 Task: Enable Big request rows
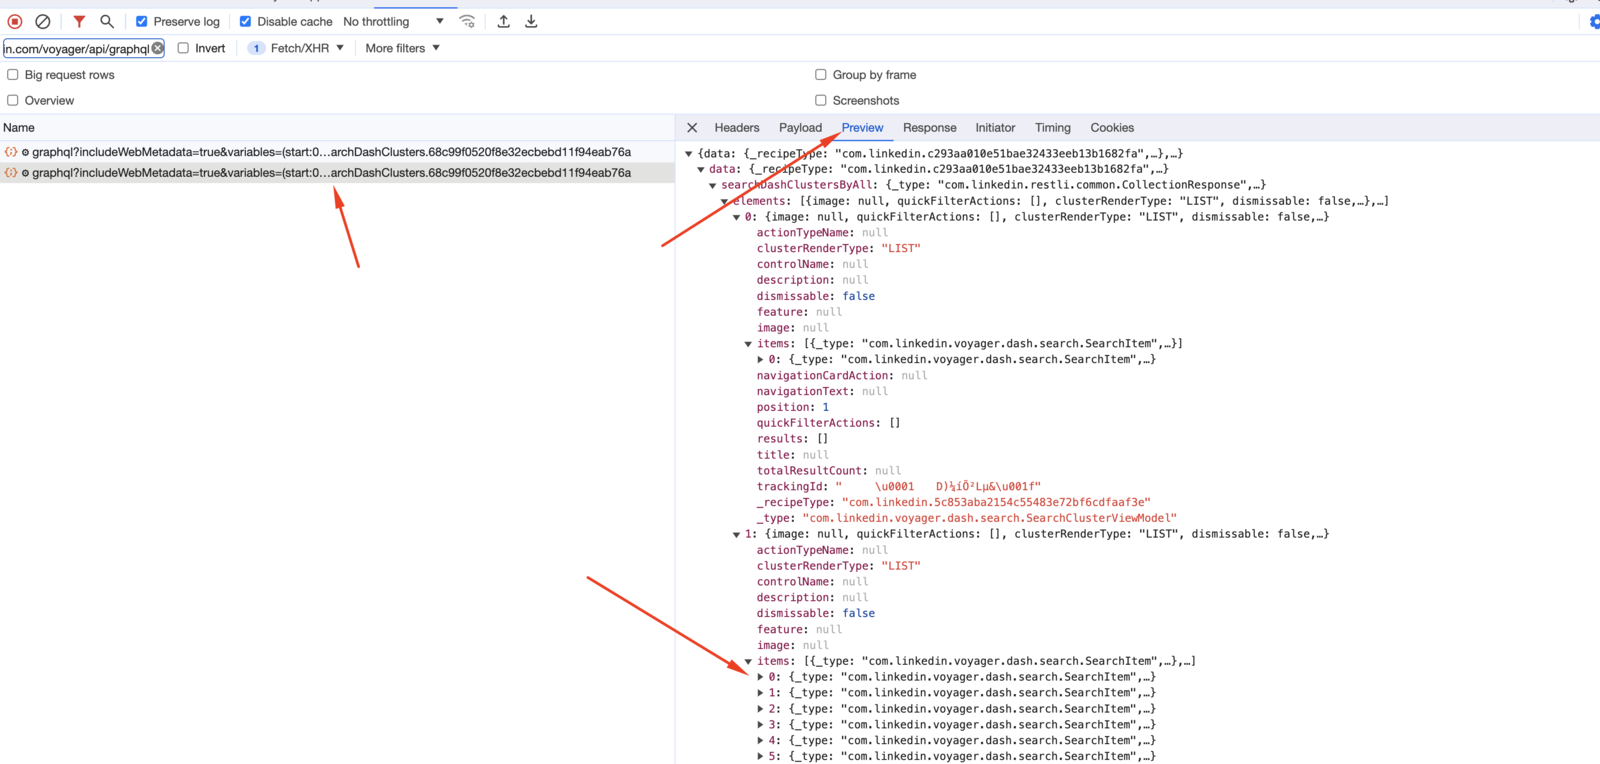click(13, 75)
